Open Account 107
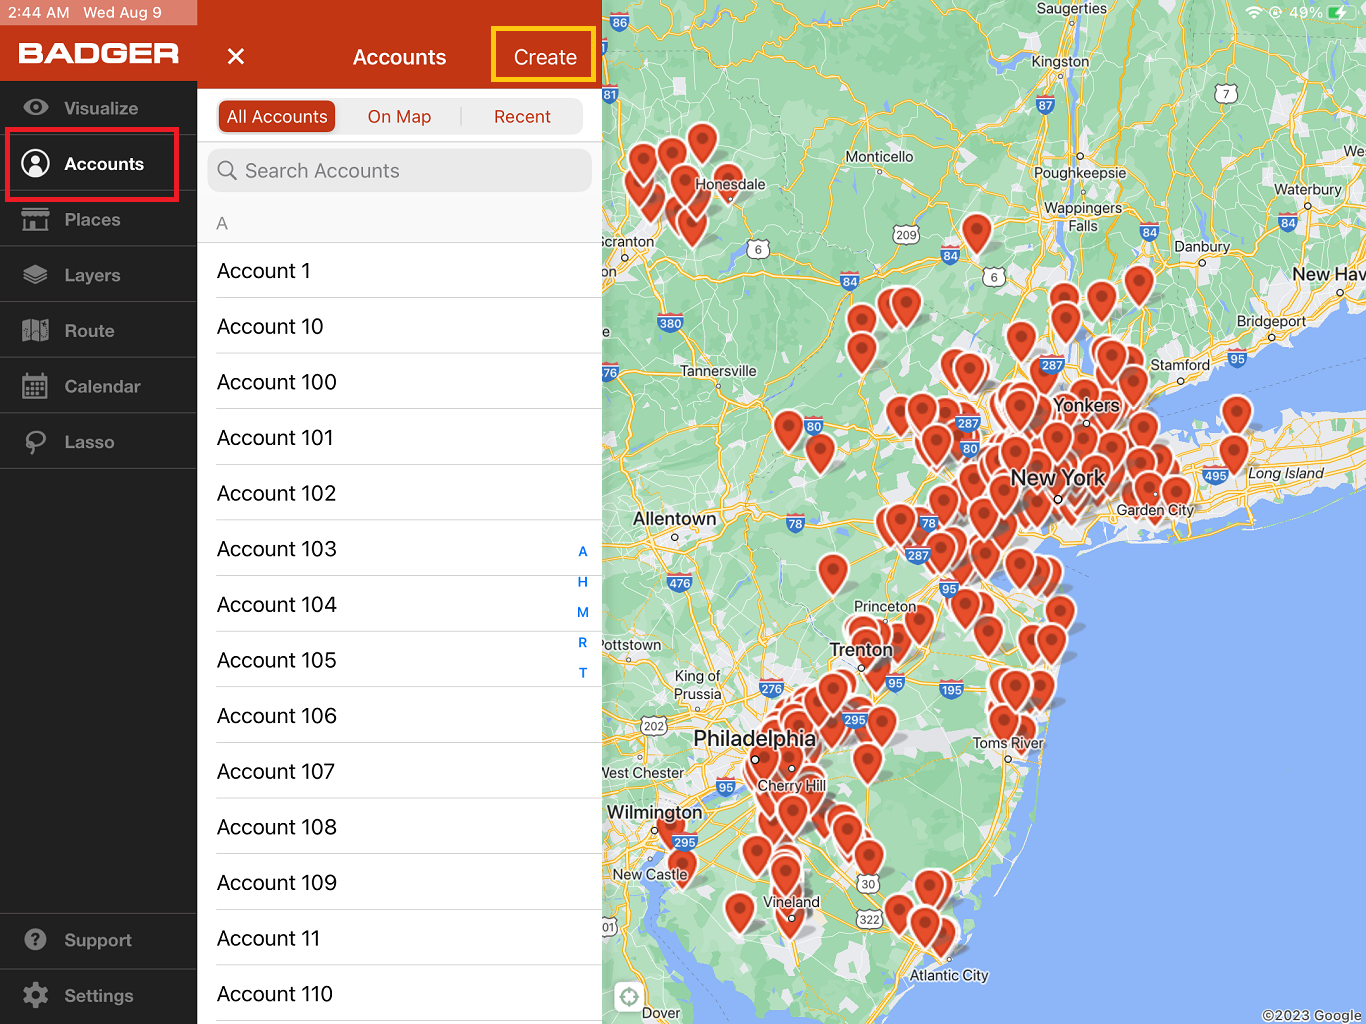 tap(400, 772)
